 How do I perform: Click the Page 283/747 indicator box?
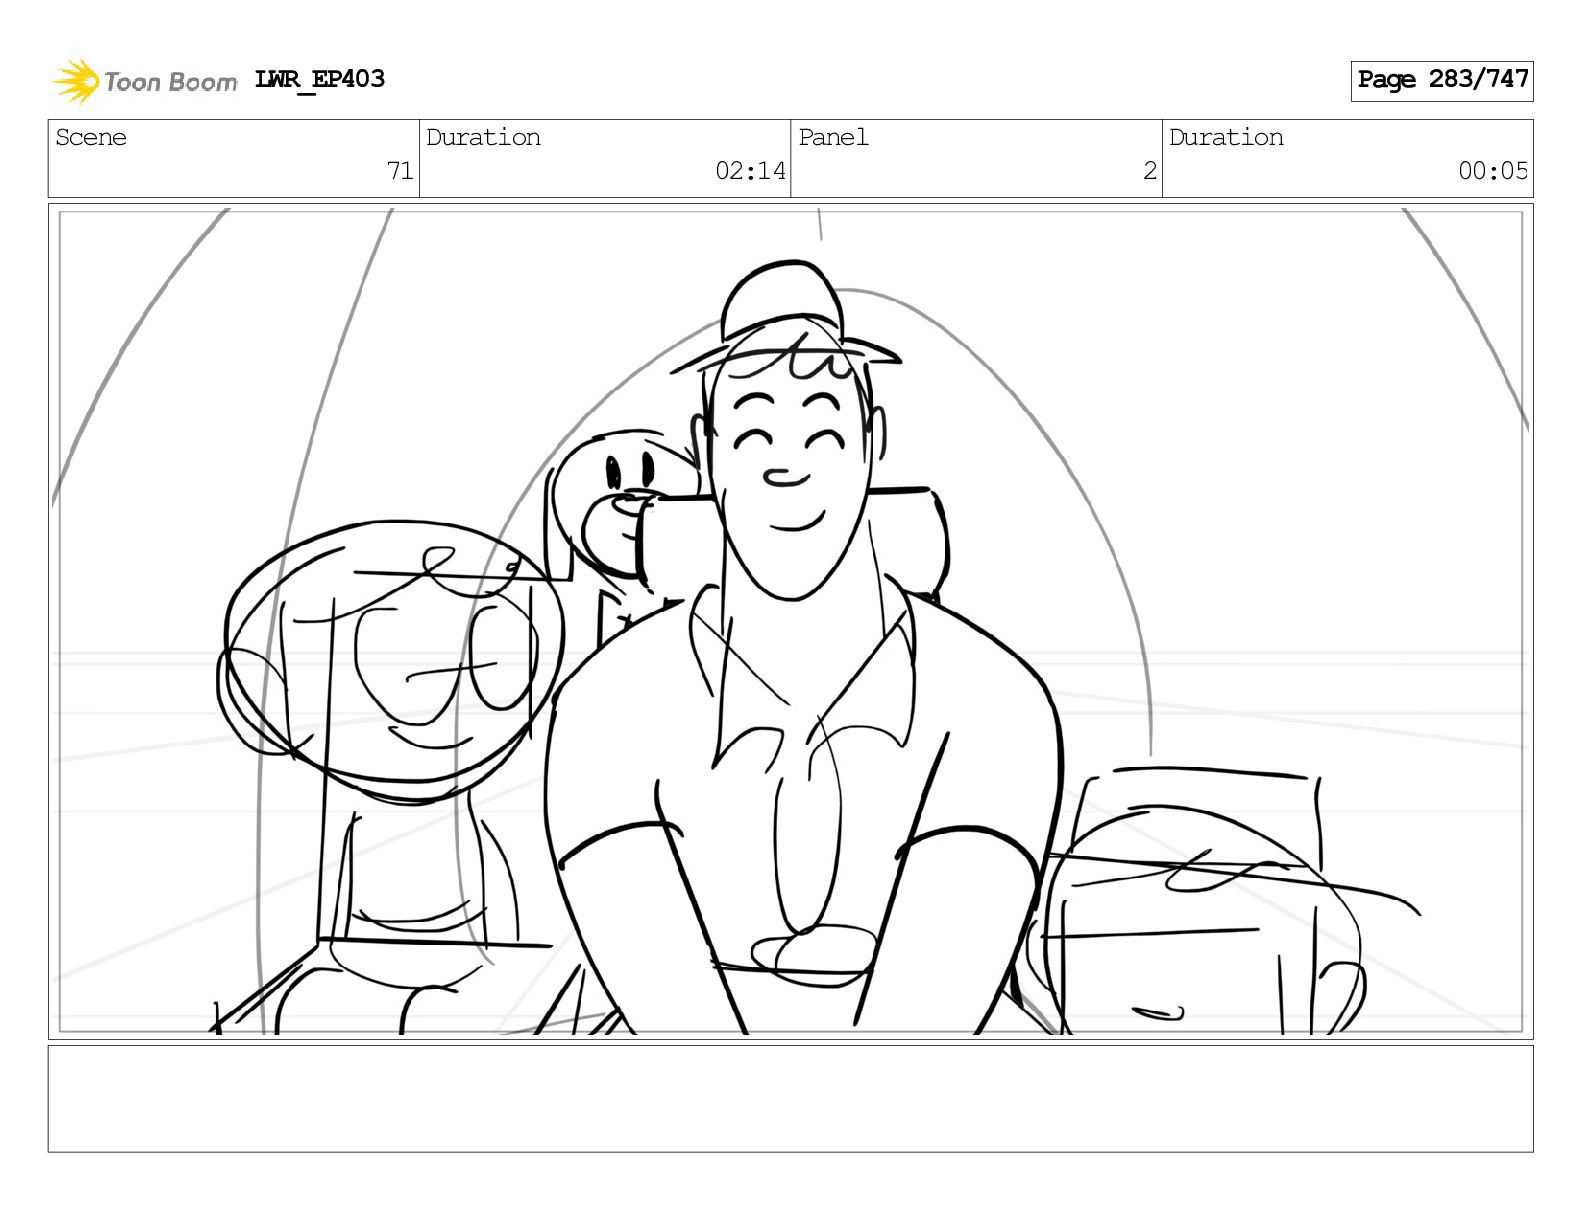[1442, 80]
